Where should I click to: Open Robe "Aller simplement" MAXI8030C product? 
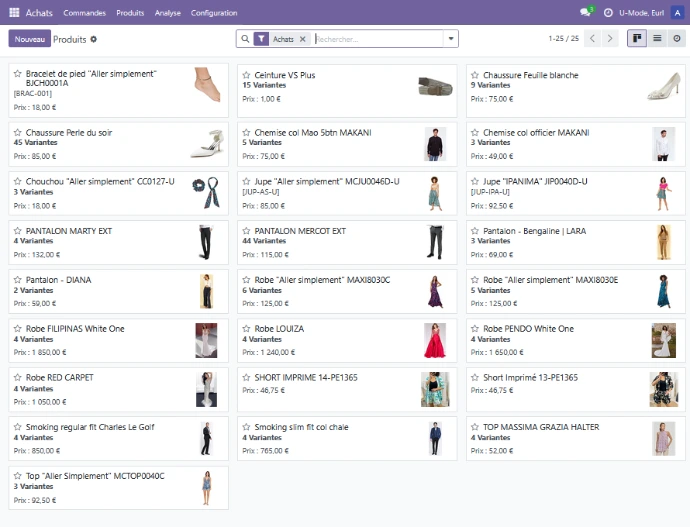[x=347, y=291]
